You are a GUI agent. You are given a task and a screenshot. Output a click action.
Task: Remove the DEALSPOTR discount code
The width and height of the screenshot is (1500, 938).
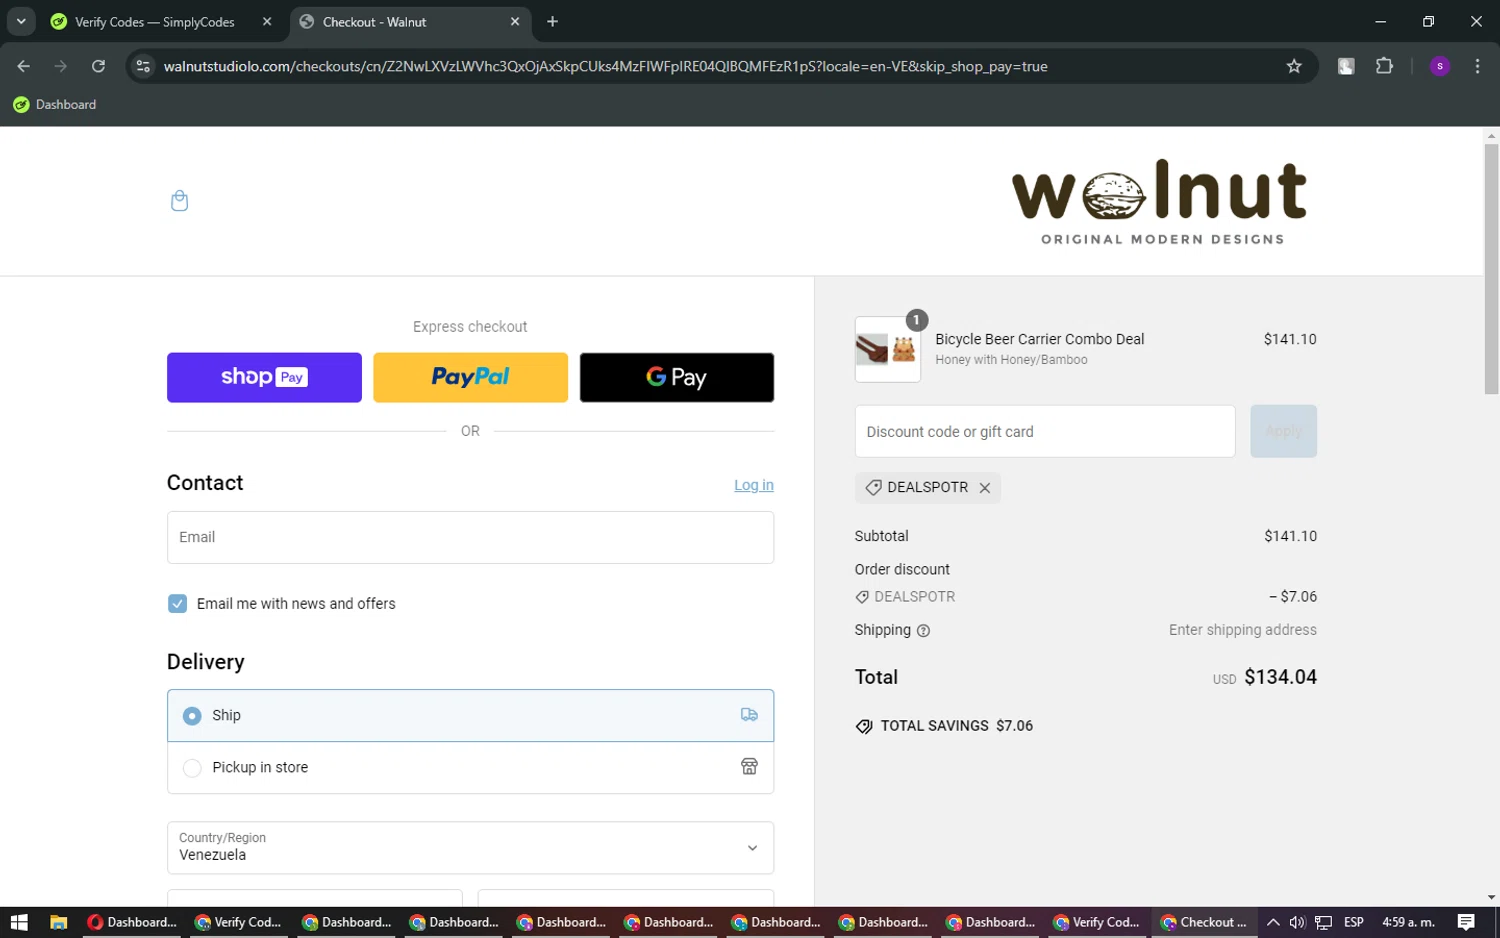pos(985,488)
